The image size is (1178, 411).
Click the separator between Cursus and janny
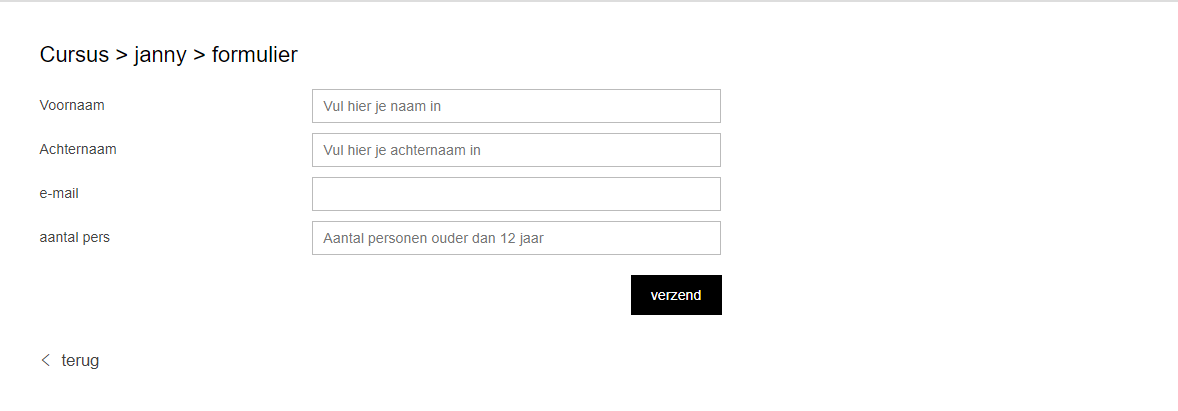(x=122, y=56)
